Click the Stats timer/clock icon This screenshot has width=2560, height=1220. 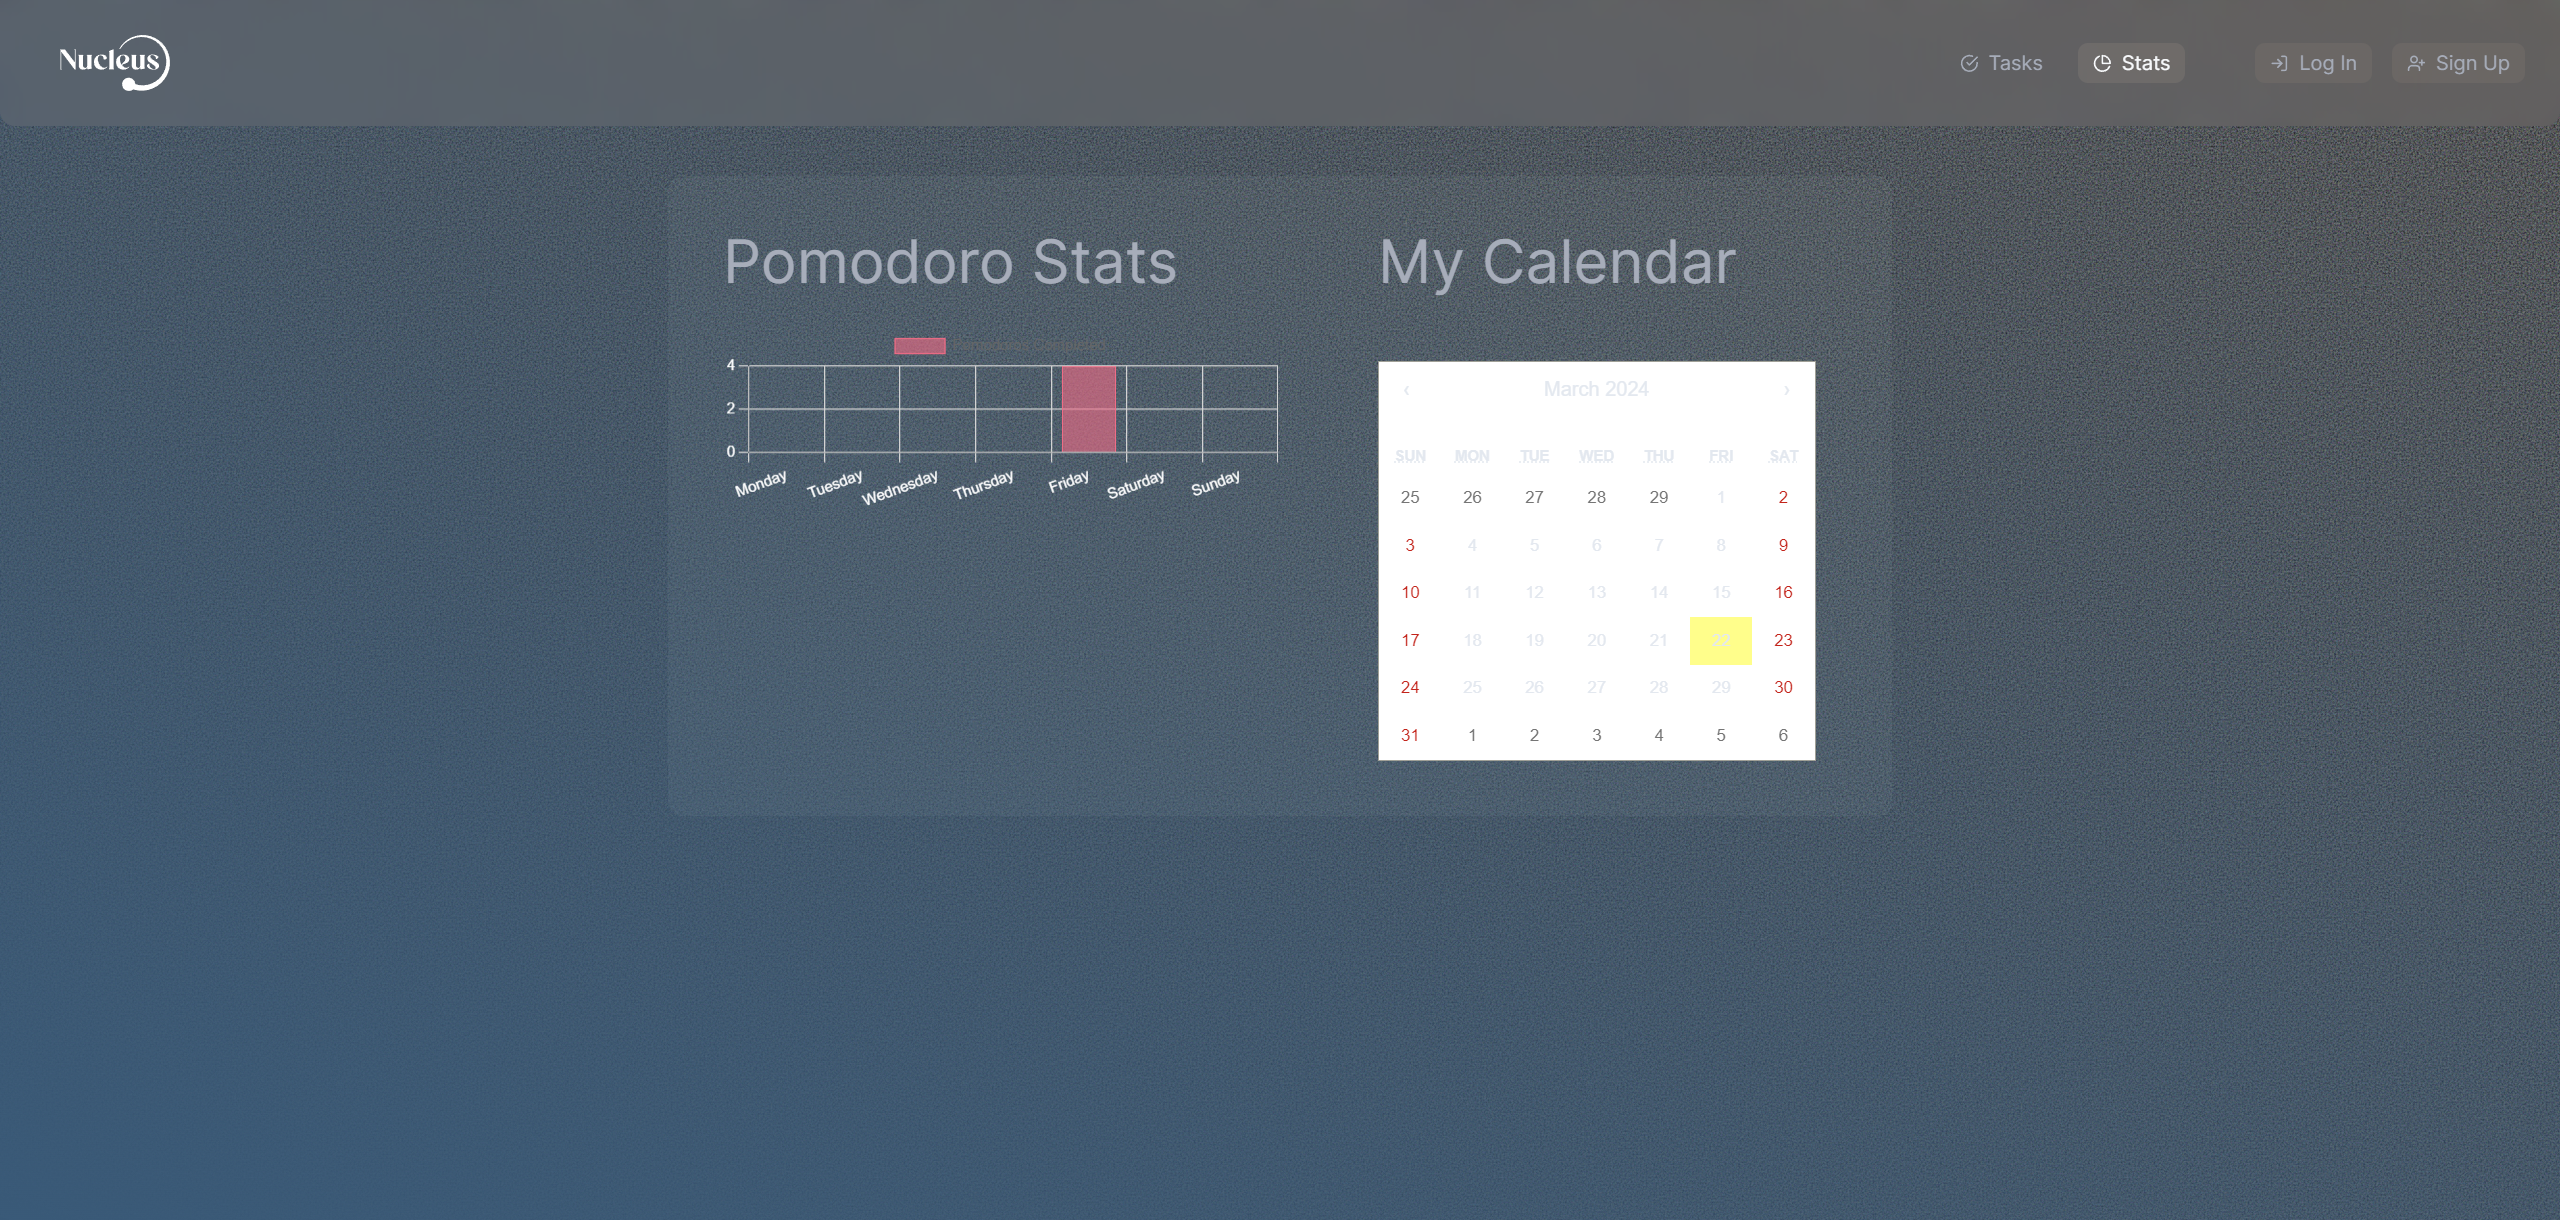[x=2103, y=62]
